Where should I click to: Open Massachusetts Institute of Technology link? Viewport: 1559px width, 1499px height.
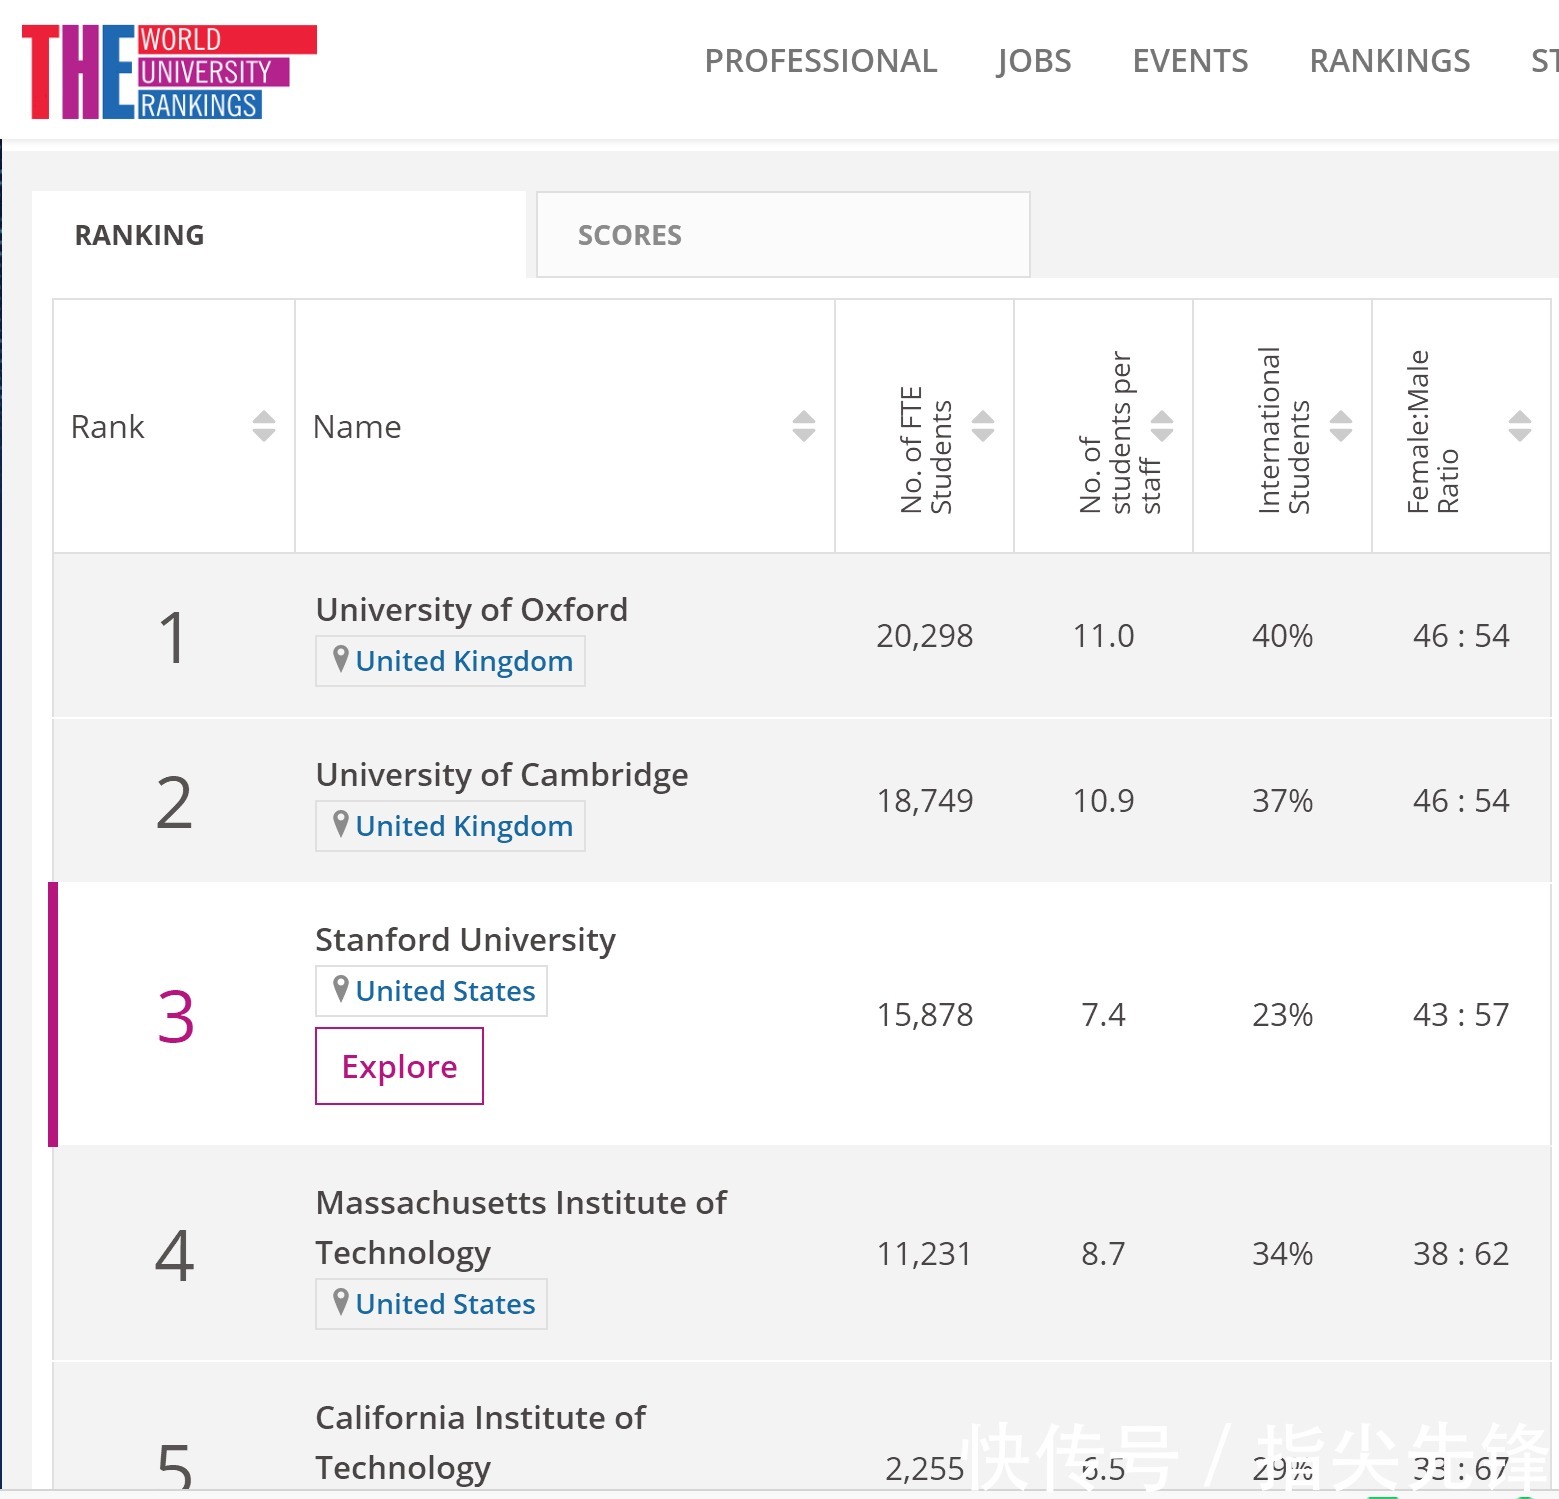pyautogui.click(x=521, y=1227)
